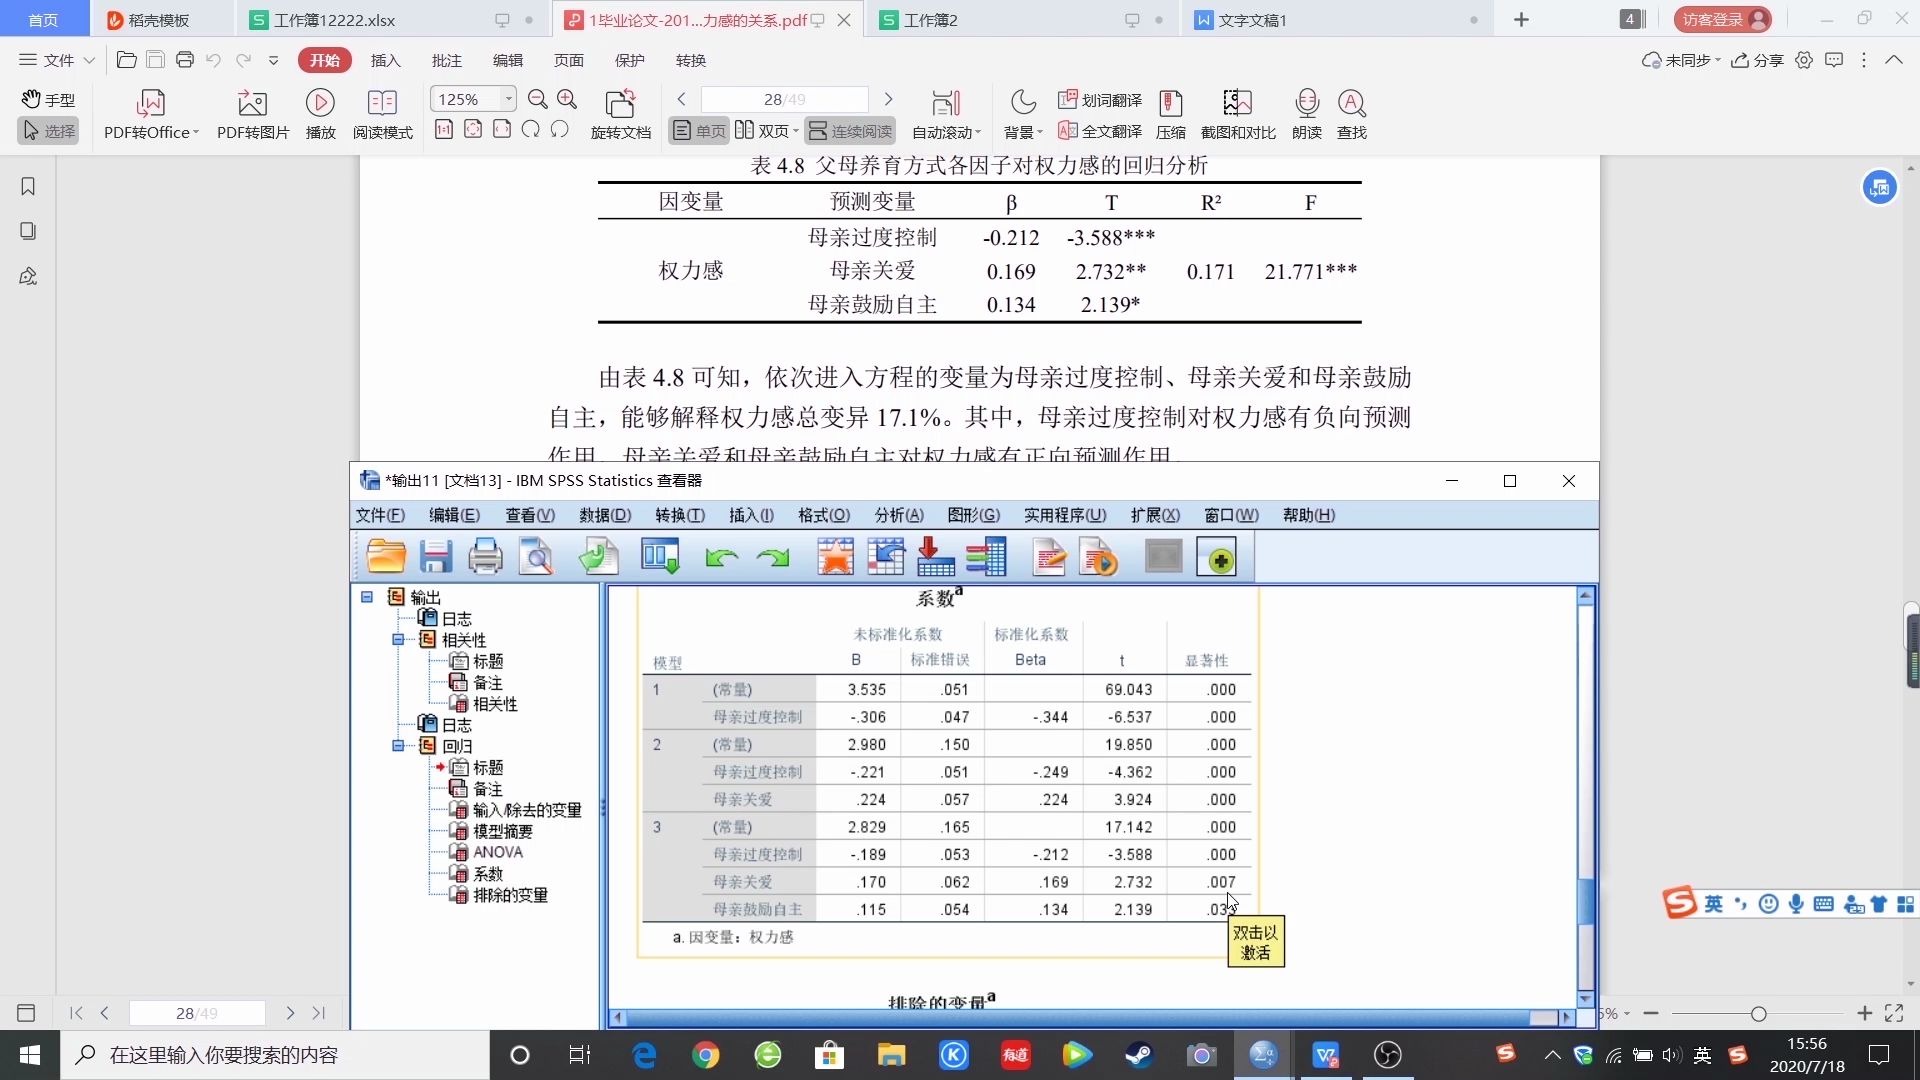Collapse the 回归 node in output tree
This screenshot has height=1080, width=1920.
(x=399, y=746)
